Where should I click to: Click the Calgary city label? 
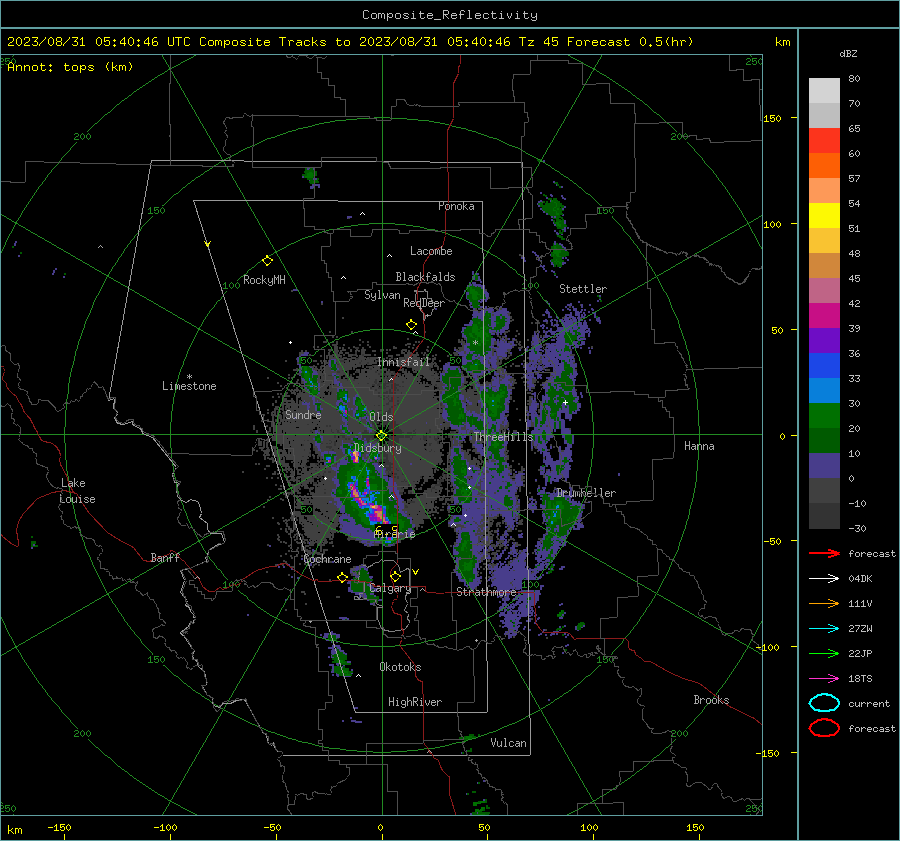(x=390, y=588)
